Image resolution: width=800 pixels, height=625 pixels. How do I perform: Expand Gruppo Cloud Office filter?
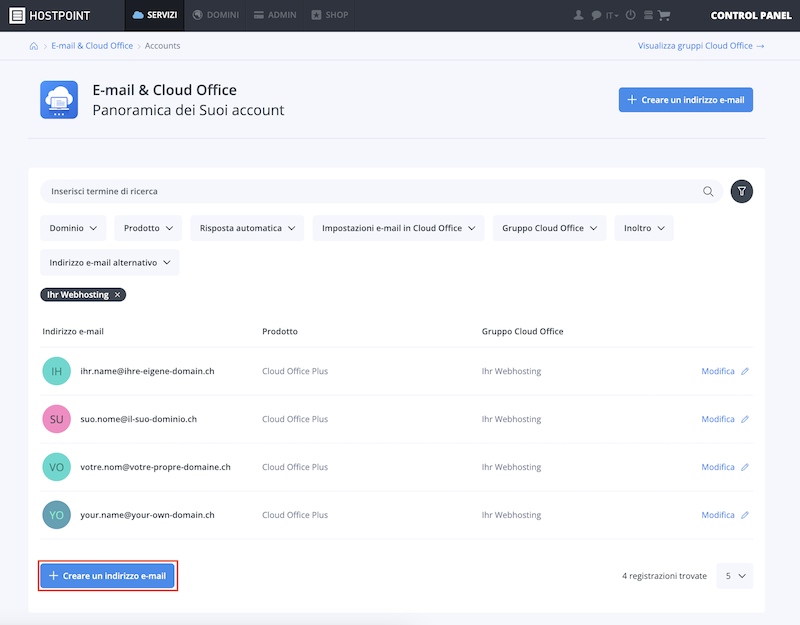pyautogui.click(x=549, y=228)
